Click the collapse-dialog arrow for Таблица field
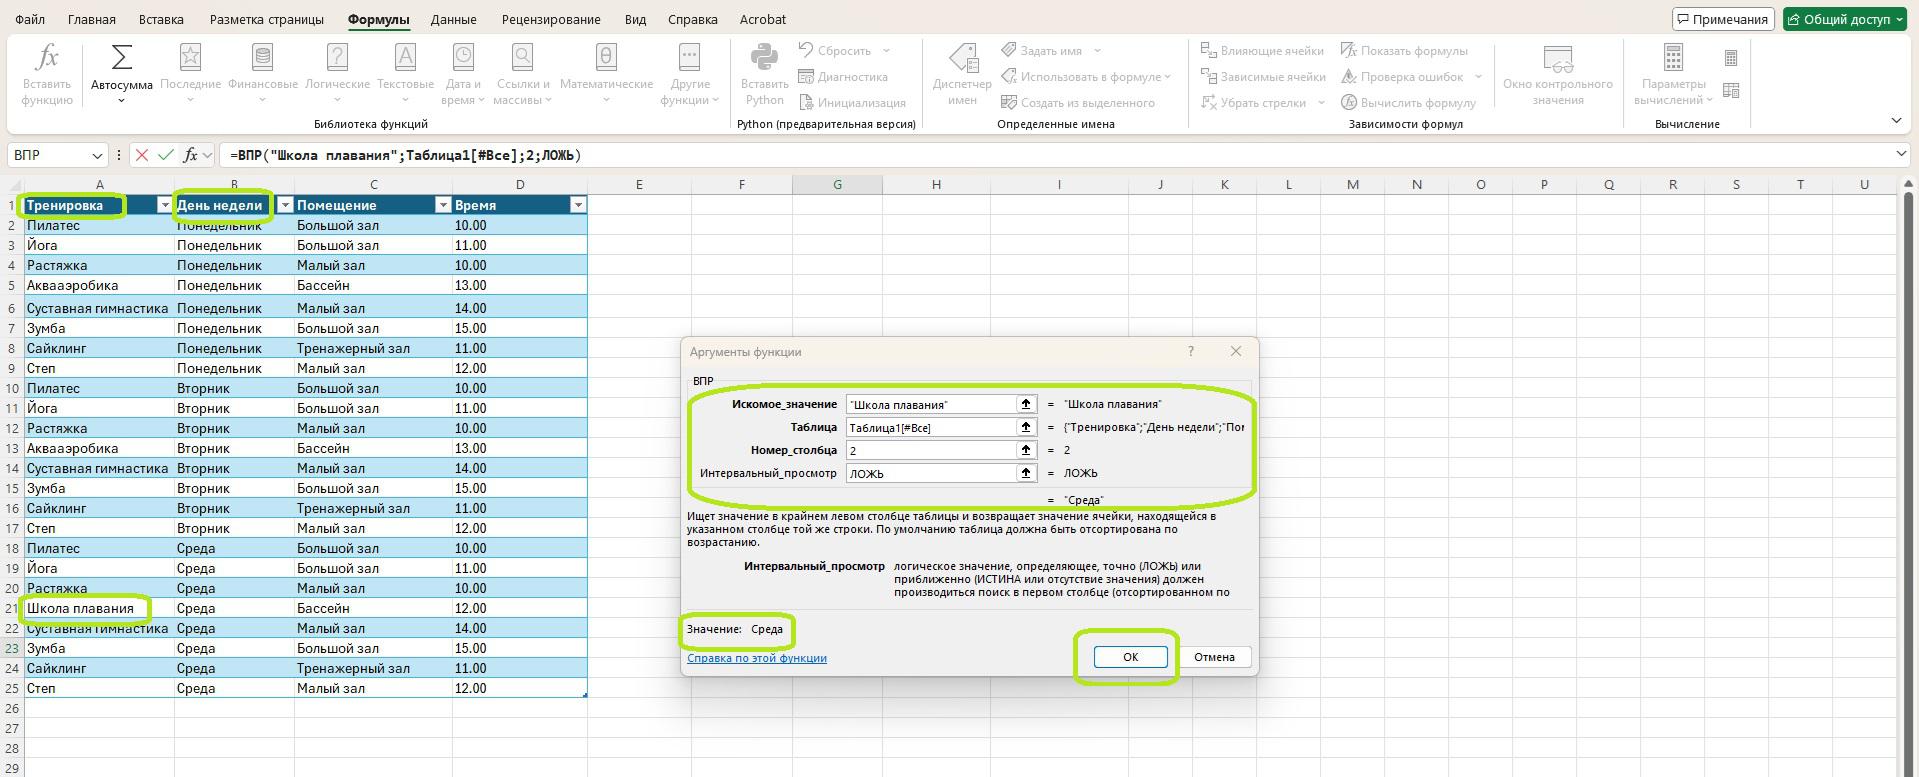 (x=1026, y=427)
